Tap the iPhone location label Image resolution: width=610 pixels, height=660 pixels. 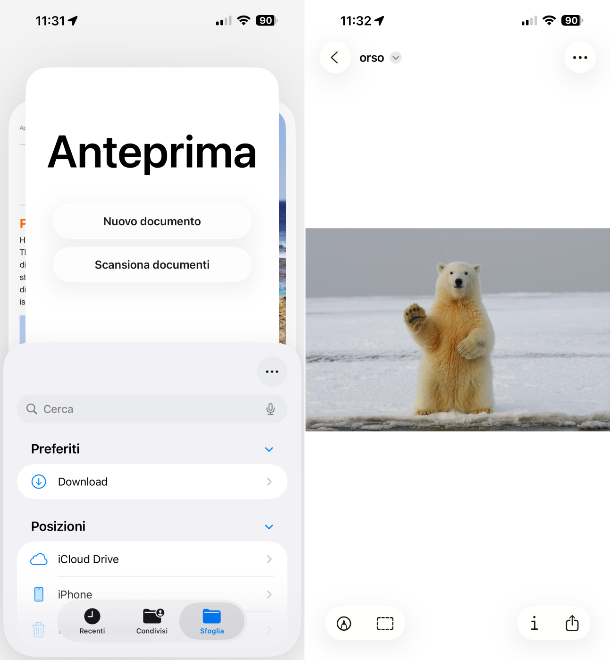[x=75, y=594]
